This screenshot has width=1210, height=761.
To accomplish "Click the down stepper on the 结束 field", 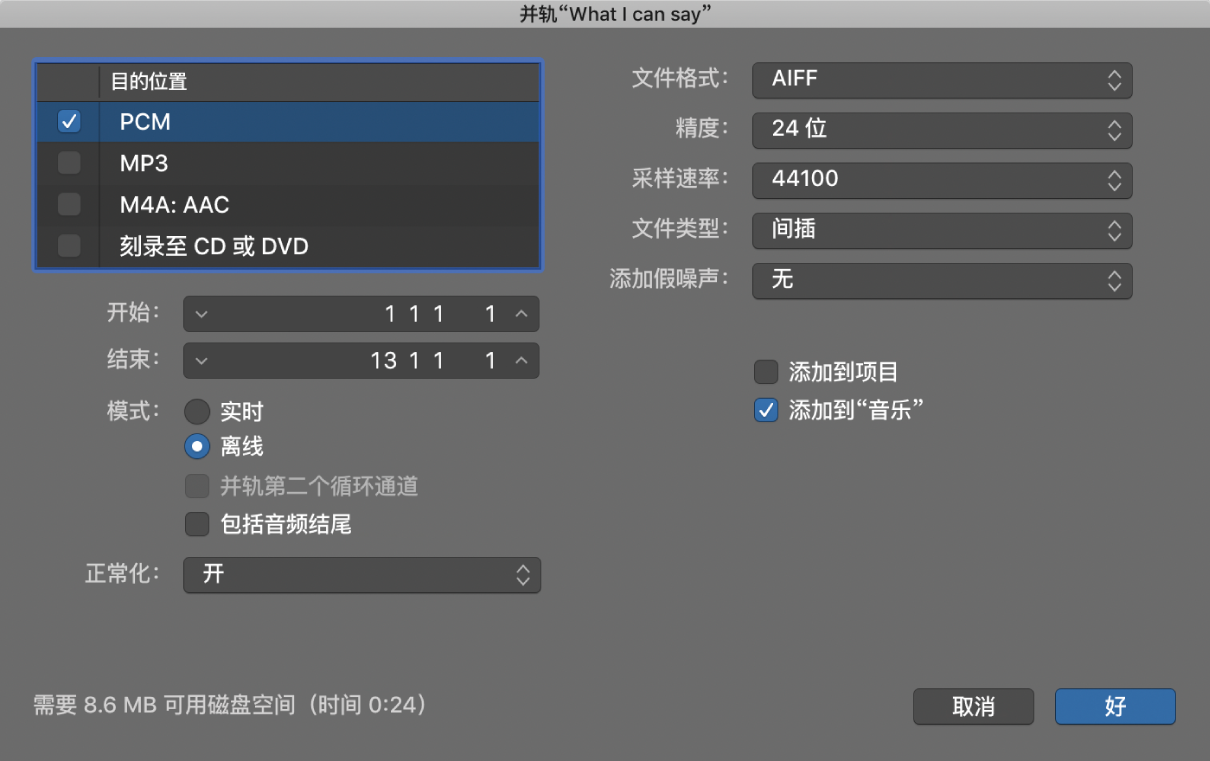I will (x=200, y=360).
